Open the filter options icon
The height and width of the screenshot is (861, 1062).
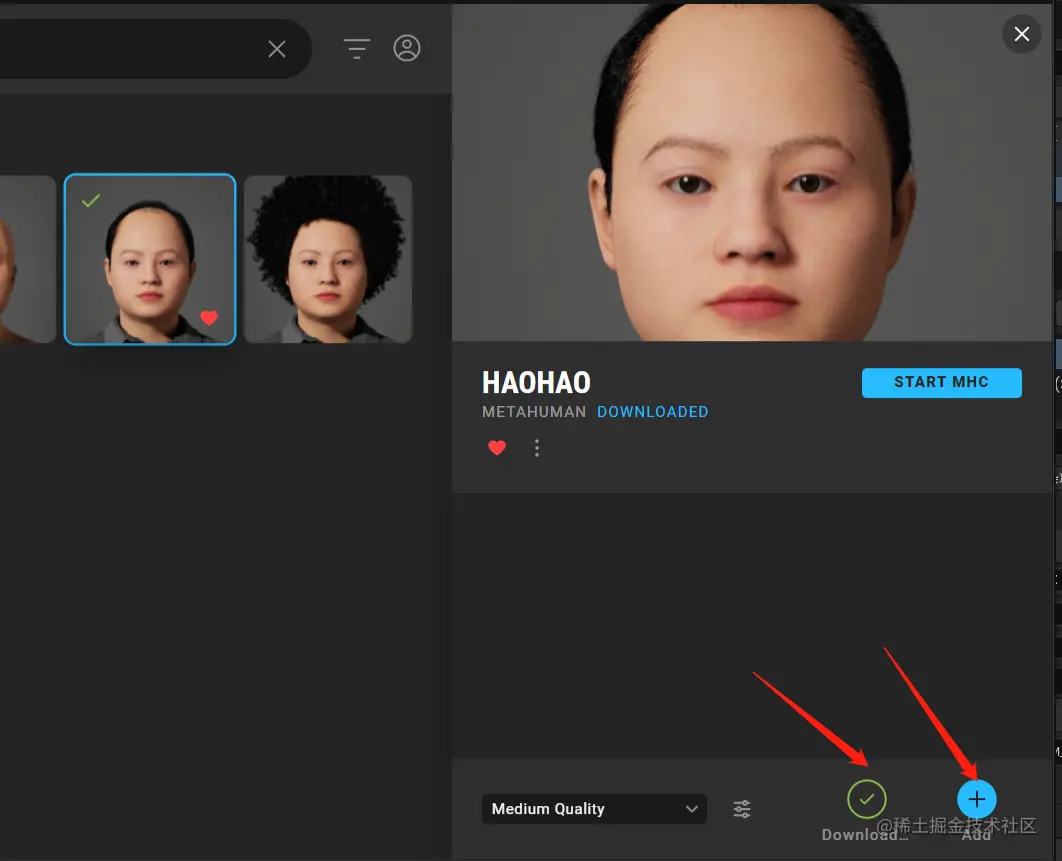(x=356, y=48)
